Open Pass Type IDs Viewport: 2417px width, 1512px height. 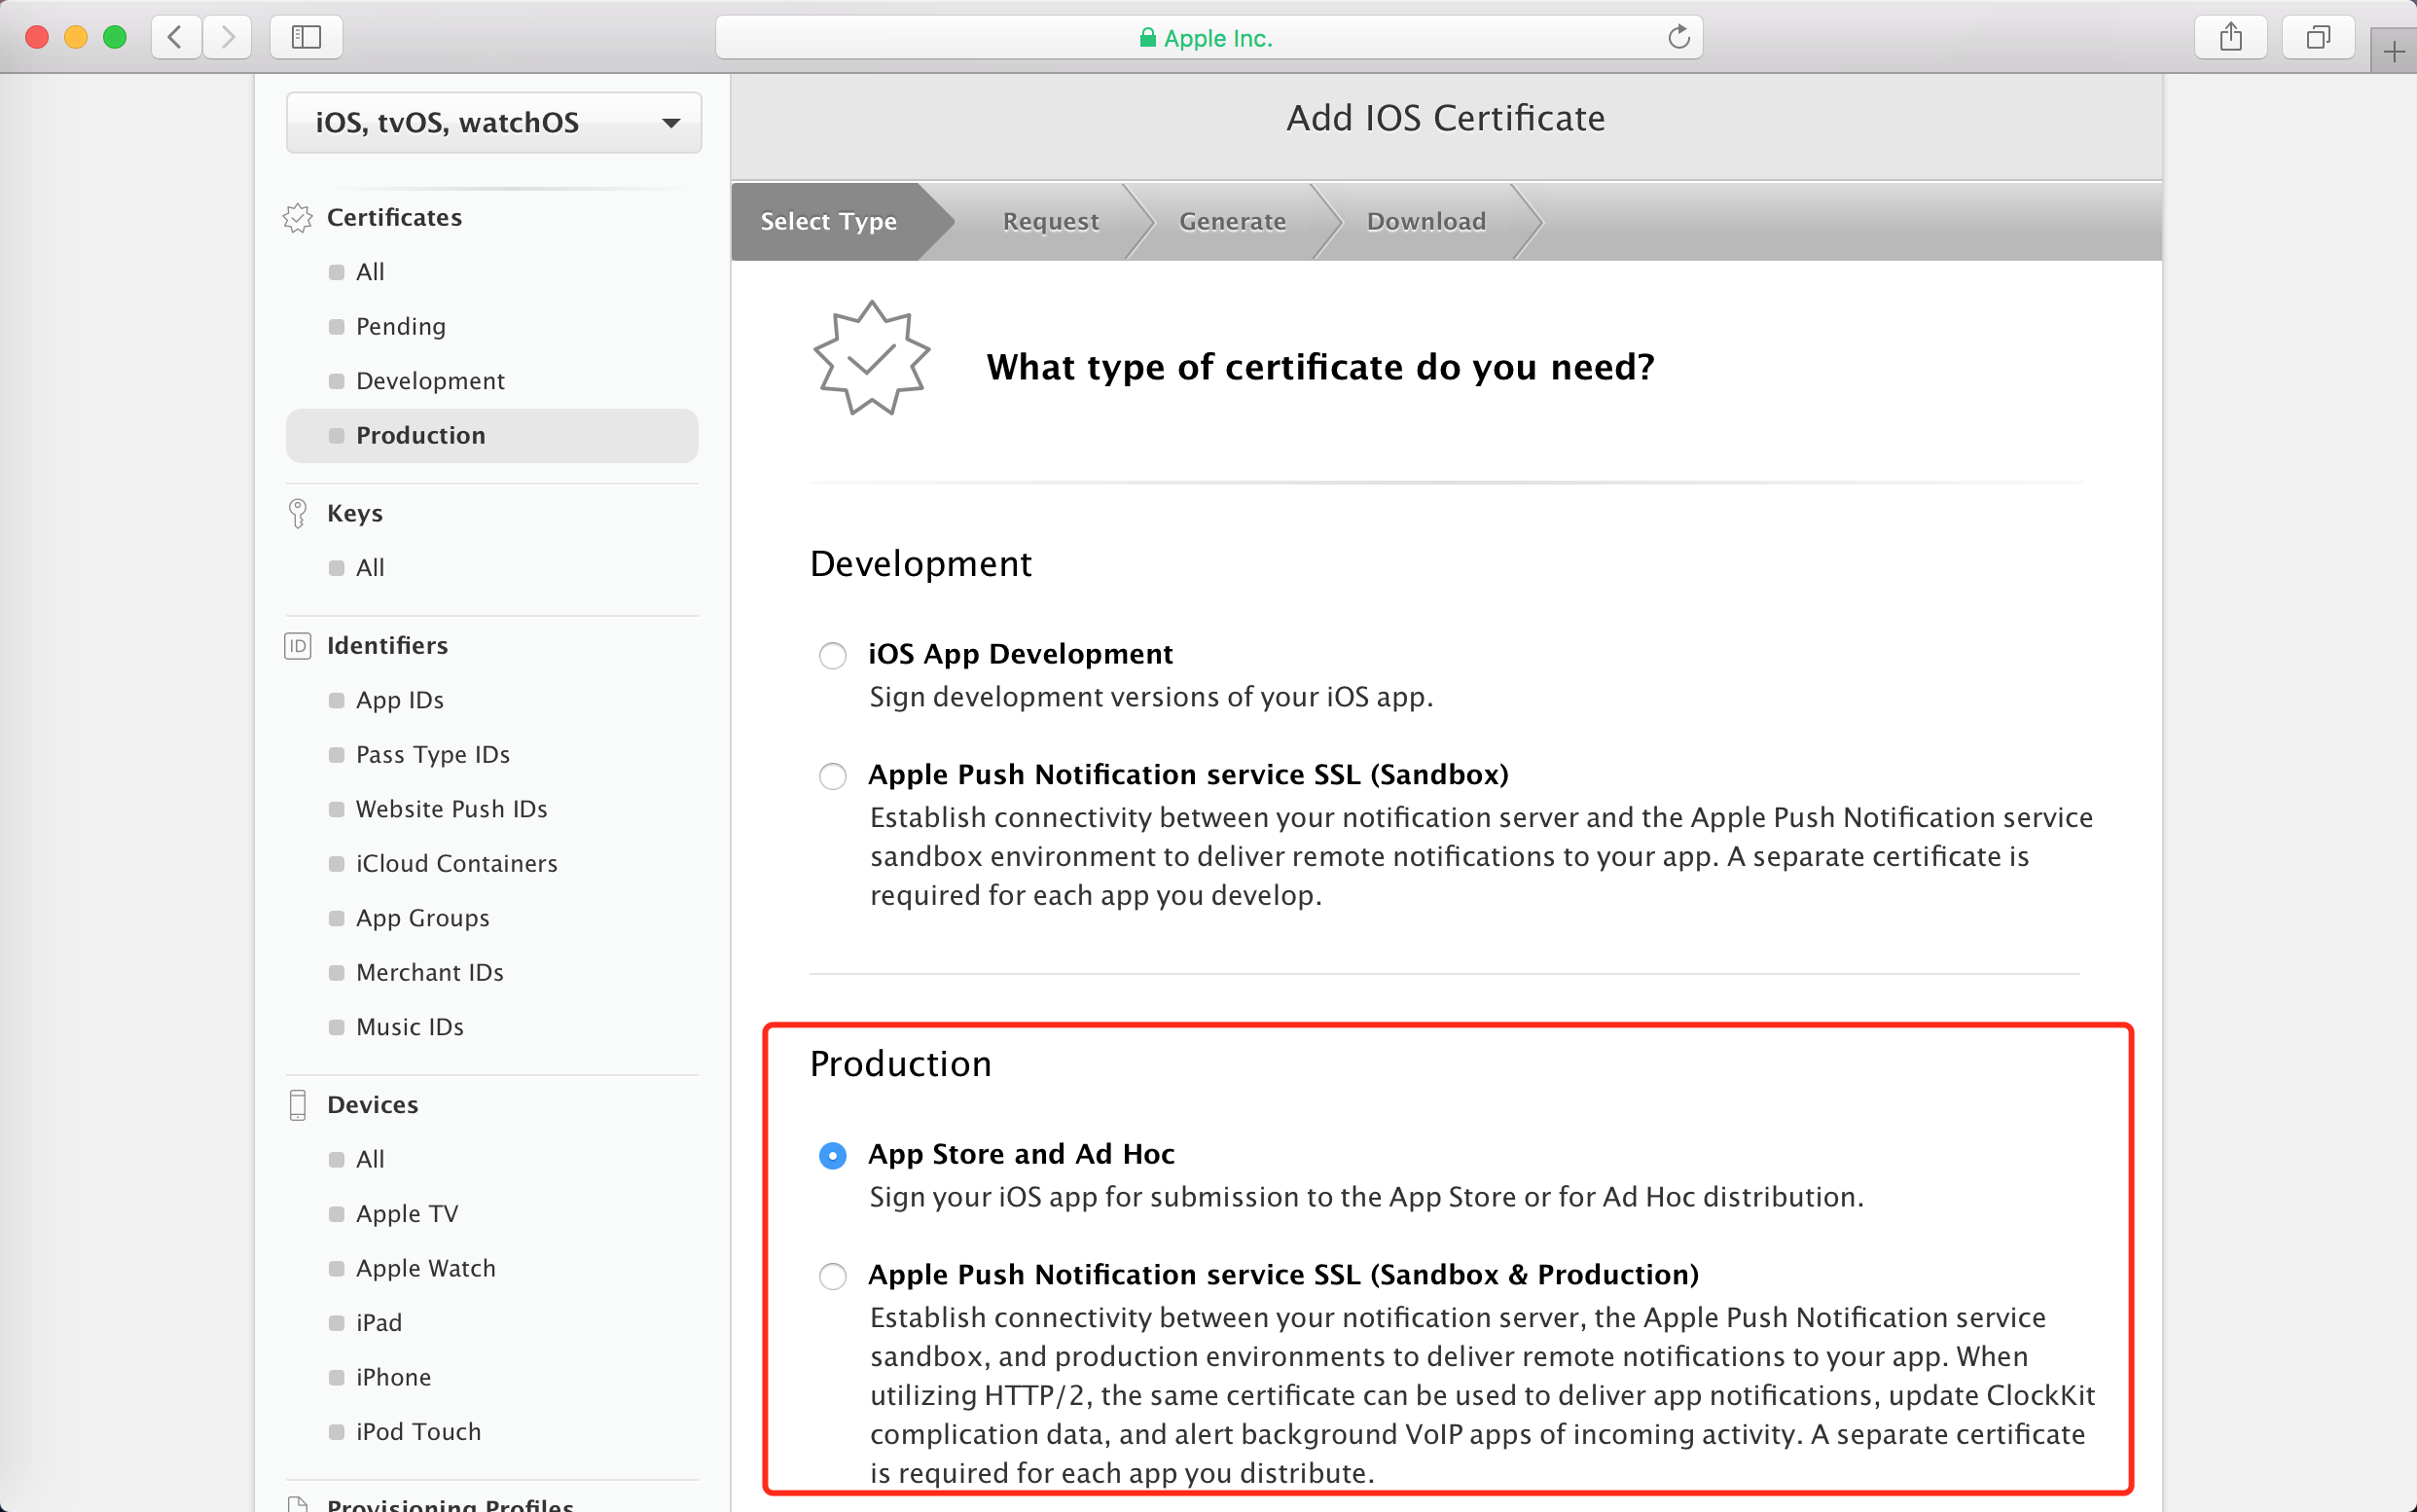pos(433,755)
